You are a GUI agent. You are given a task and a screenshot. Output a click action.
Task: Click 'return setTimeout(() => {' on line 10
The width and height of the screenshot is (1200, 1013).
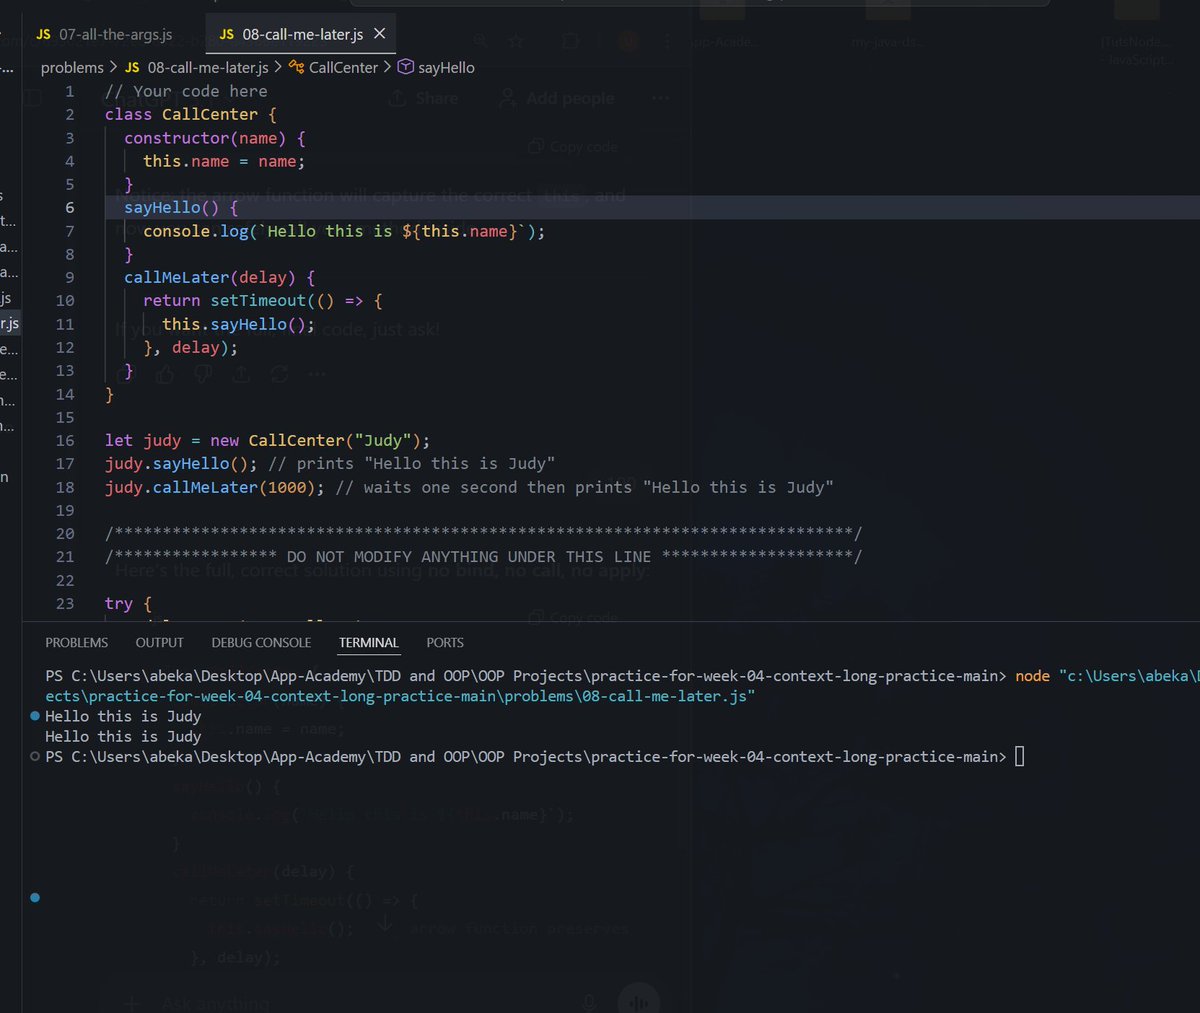(x=263, y=300)
